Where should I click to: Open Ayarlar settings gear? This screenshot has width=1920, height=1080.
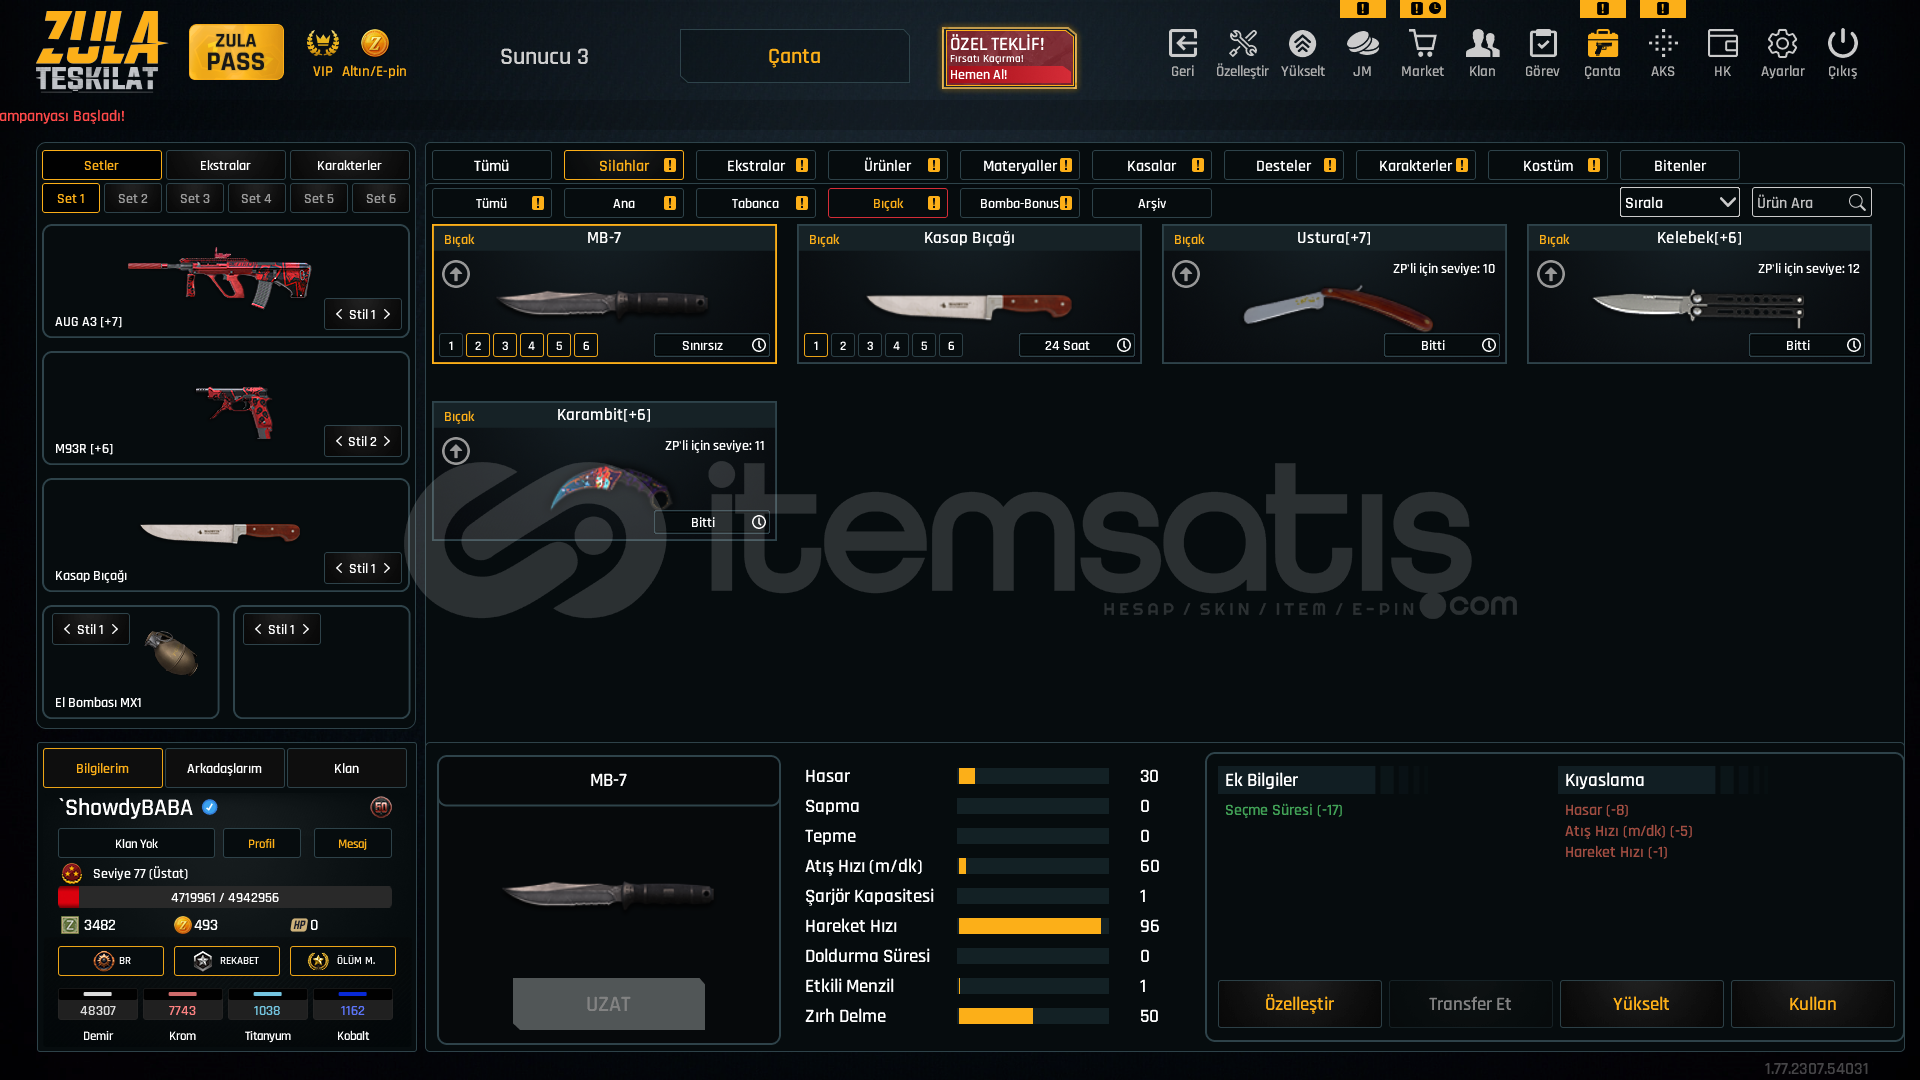click(1782, 44)
